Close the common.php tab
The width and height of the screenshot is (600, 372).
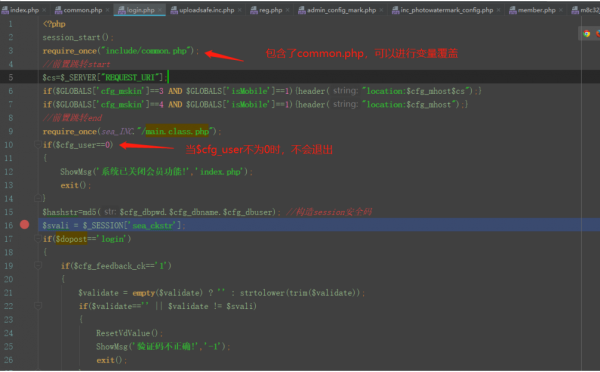[x=108, y=10]
